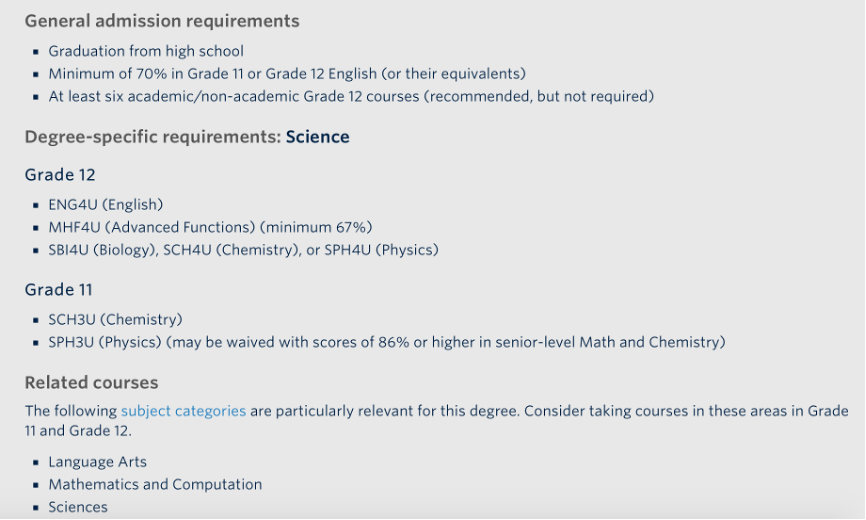Screen dimensions: 866x520
Task: Click the bullet beside ENG4U (English)
Action: pyautogui.click(x=36, y=205)
